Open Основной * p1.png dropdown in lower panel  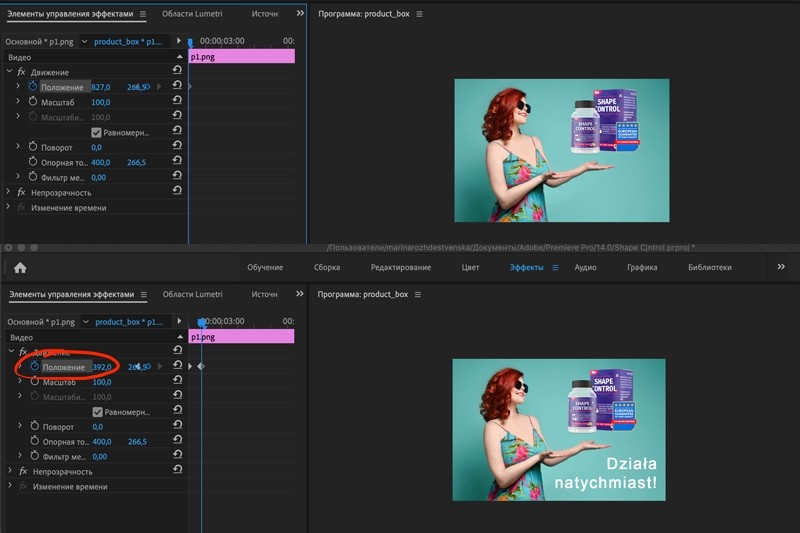click(x=86, y=322)
